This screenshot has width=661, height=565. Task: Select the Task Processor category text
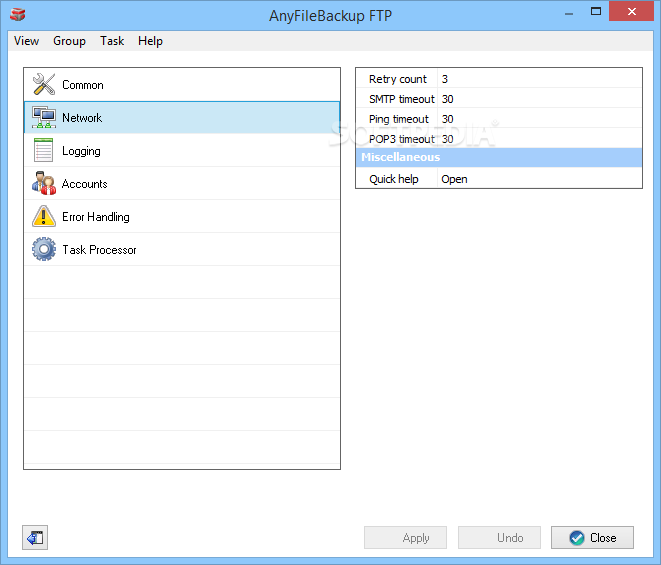coord(99,250)
